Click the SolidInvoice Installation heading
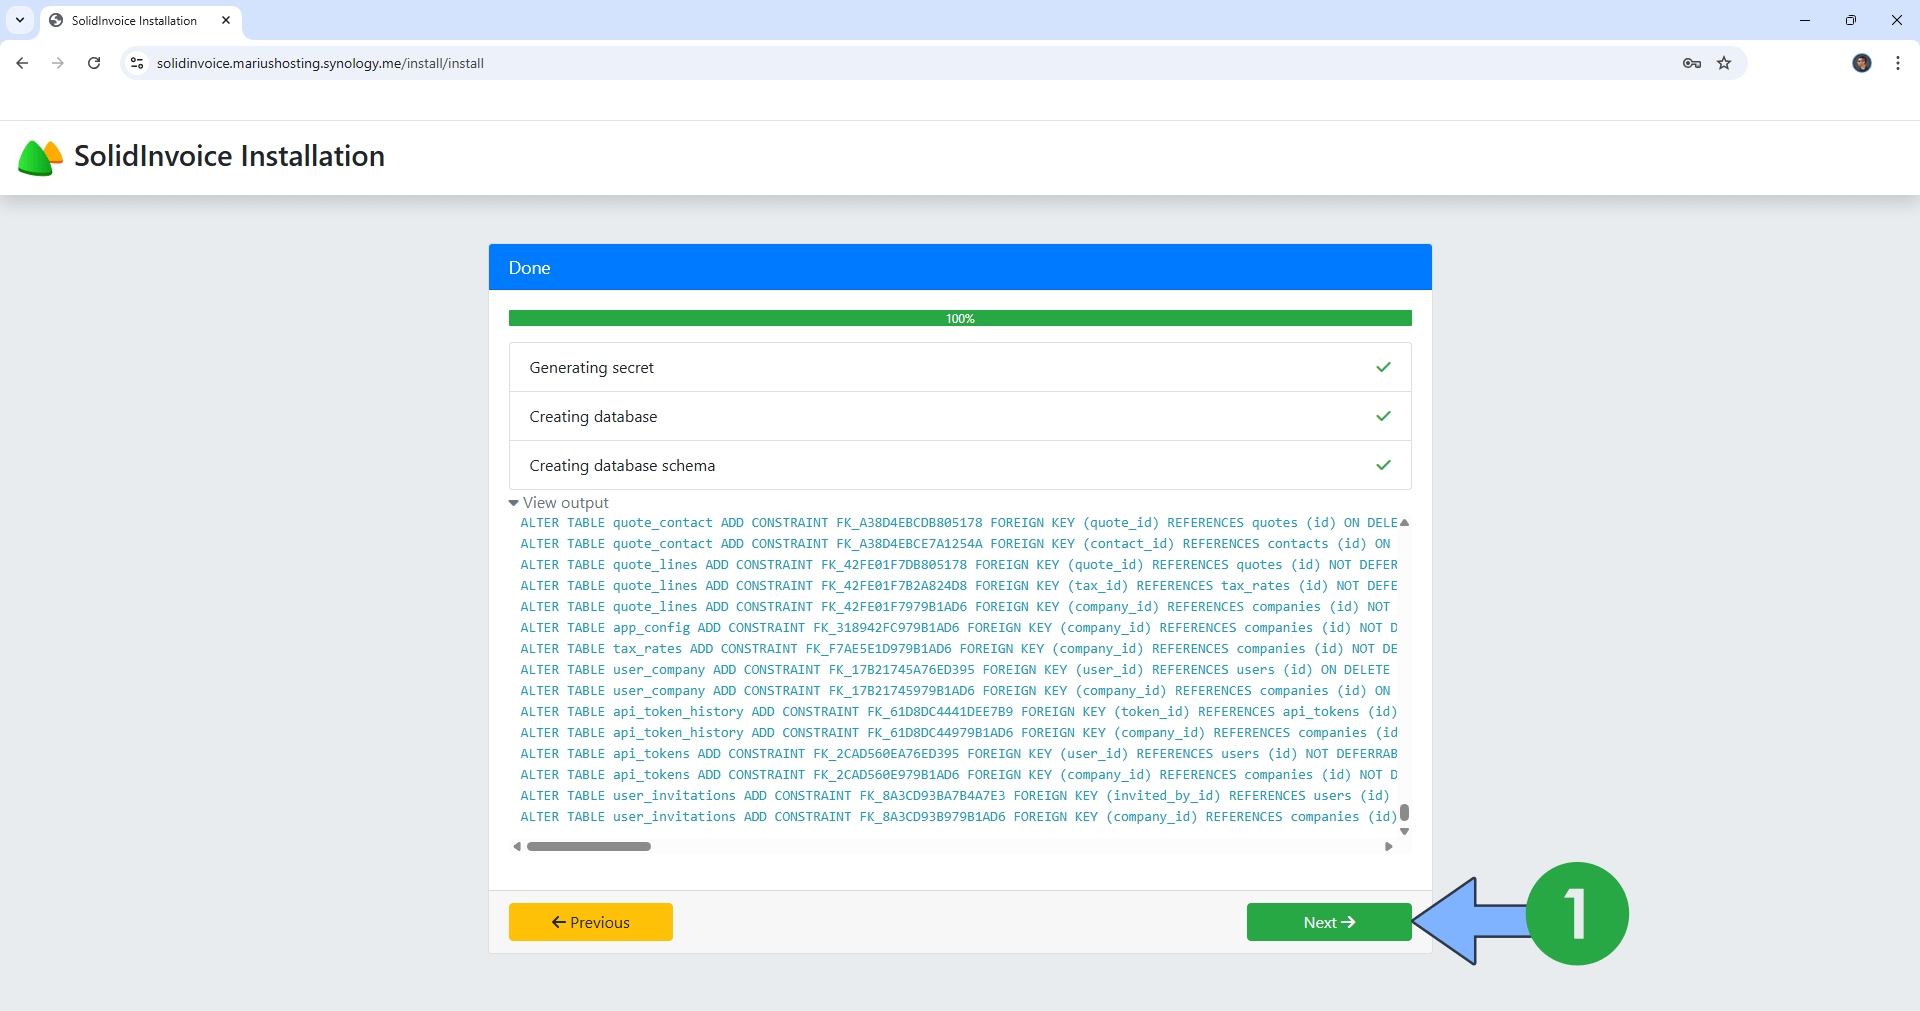Image resolution: width=1920 pixels, height=1011 pixels. click(229, 156)
